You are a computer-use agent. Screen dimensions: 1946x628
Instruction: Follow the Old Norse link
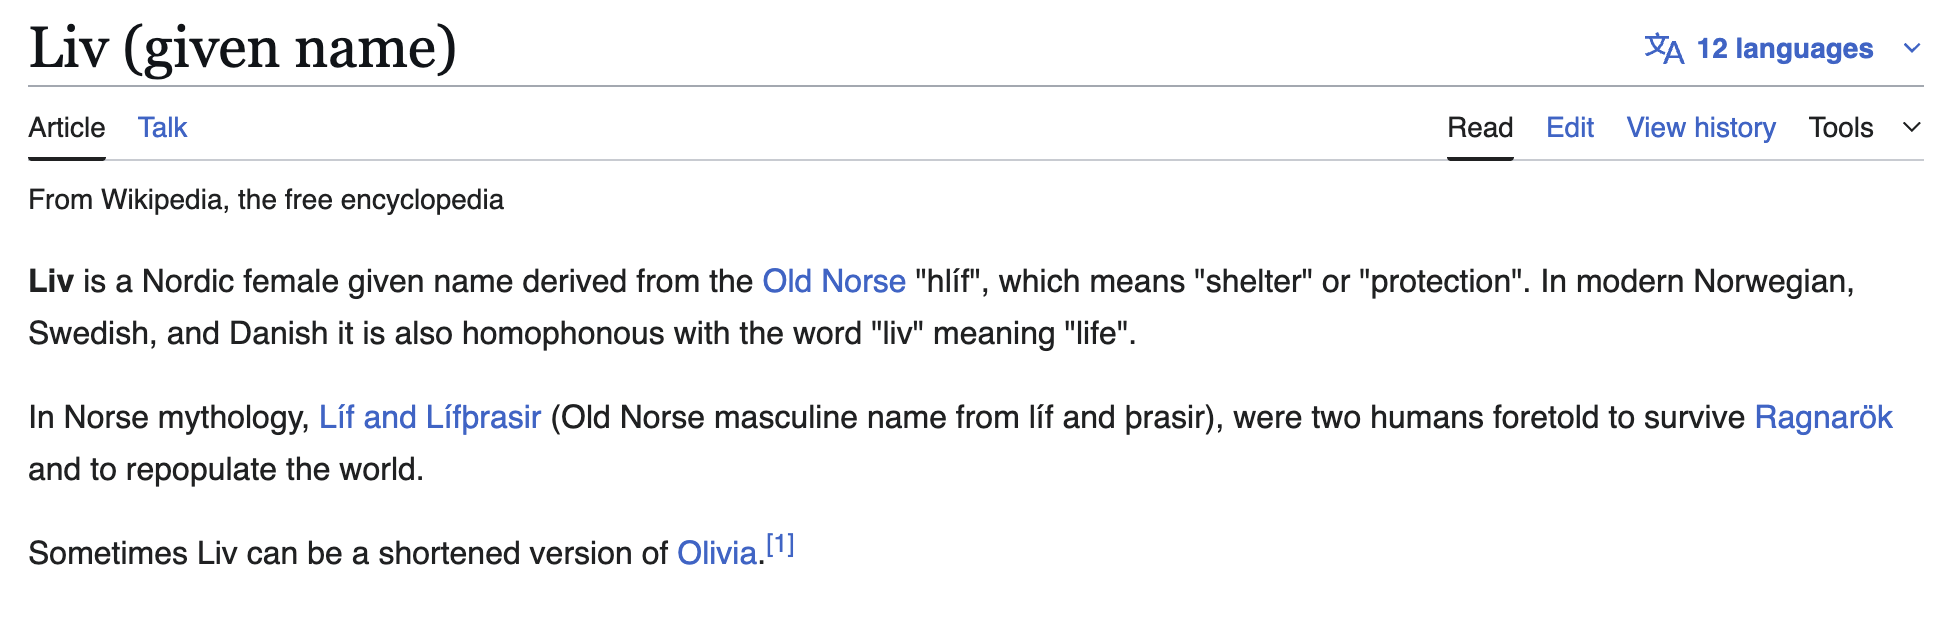point(834,281)
